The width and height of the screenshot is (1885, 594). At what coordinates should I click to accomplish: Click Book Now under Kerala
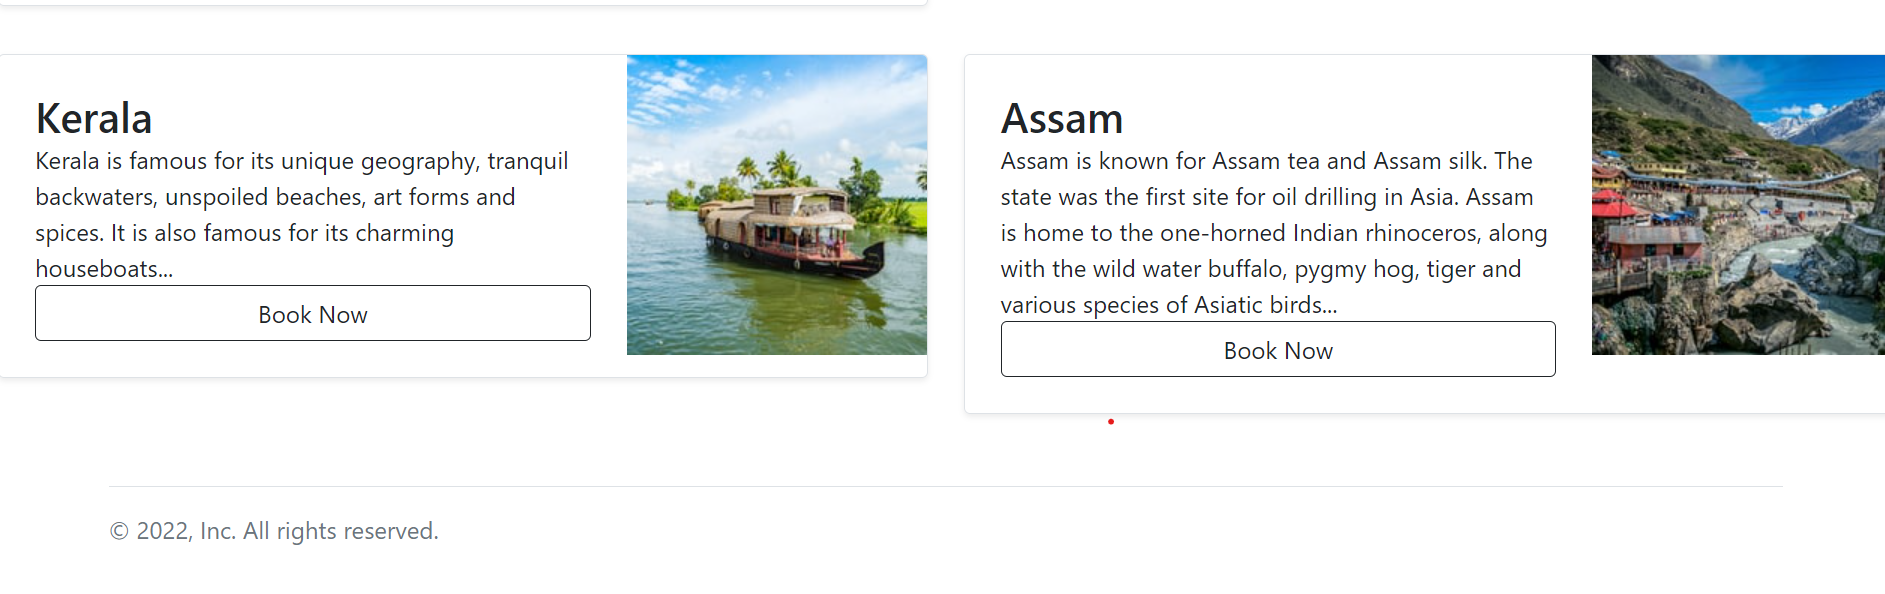click(313, 314)
